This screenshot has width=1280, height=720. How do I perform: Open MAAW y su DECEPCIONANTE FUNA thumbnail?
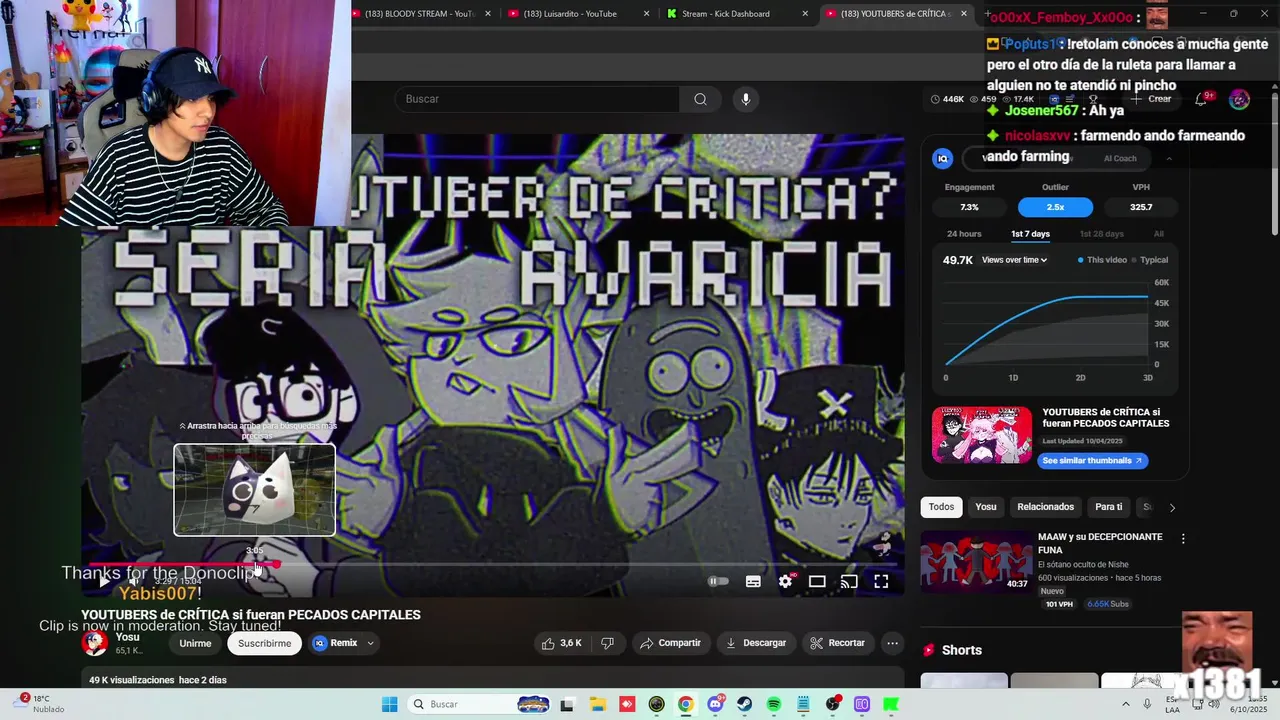(x=976, y=562)
